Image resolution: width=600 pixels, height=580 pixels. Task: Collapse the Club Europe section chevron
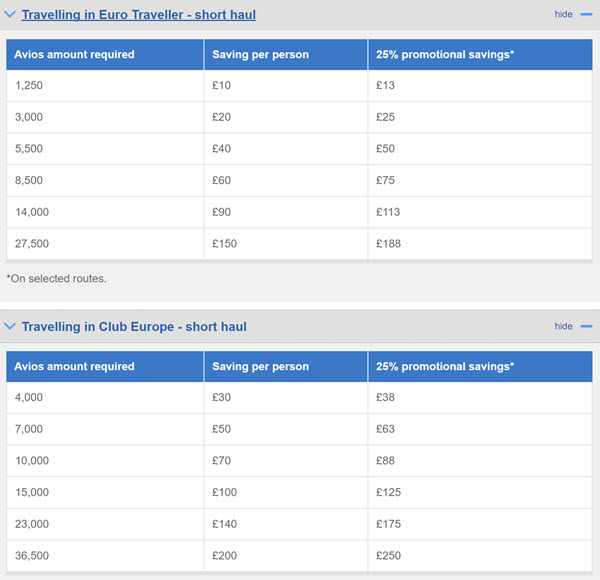[x=10, y=326]
